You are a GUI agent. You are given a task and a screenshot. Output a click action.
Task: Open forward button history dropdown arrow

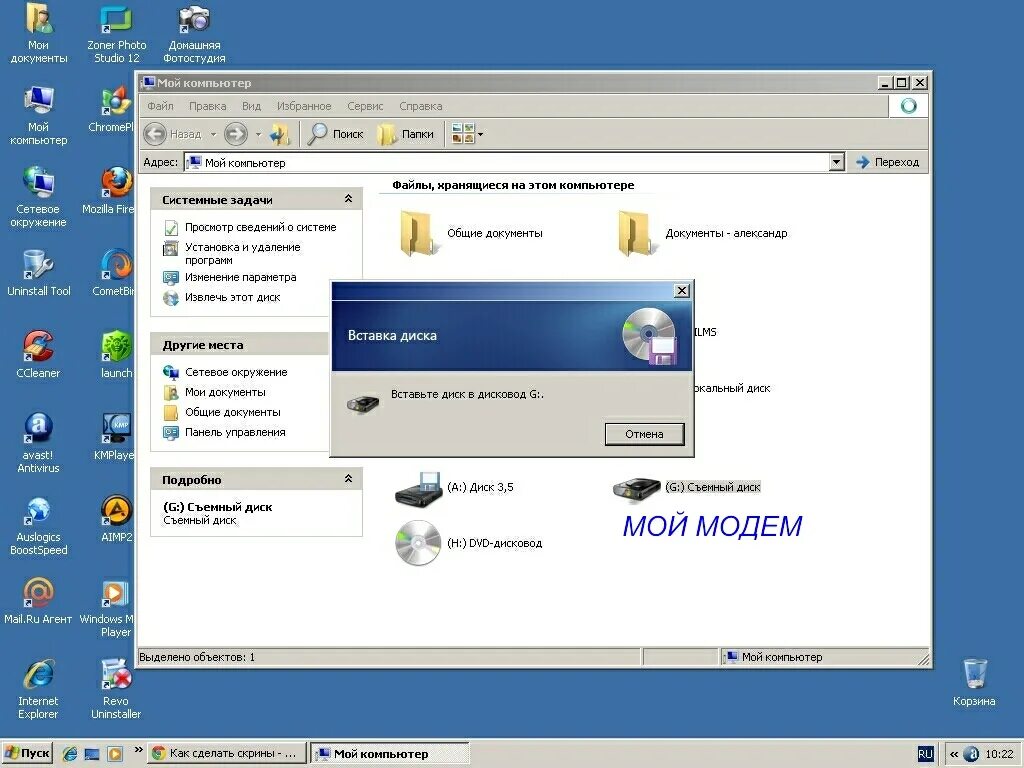[x=258, y=135]
